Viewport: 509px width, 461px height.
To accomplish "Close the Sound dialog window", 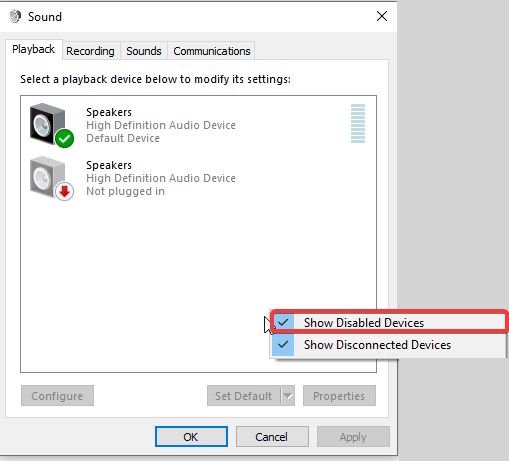I will tap(382, 16).
